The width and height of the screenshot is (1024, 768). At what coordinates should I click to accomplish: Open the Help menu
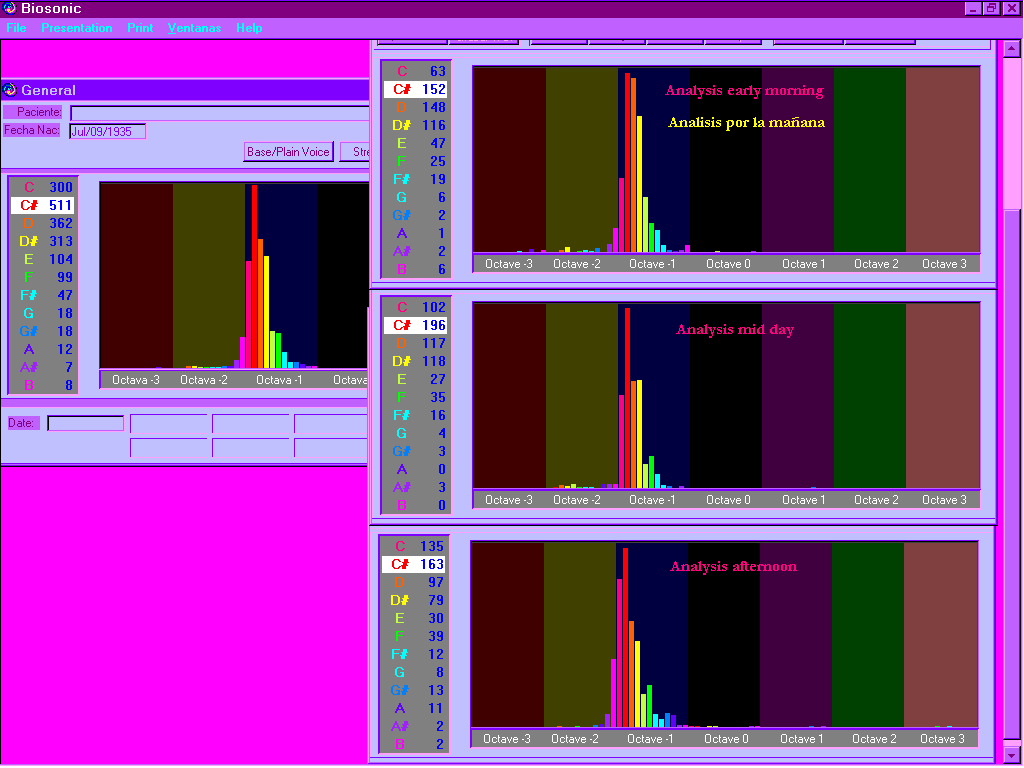249,28
